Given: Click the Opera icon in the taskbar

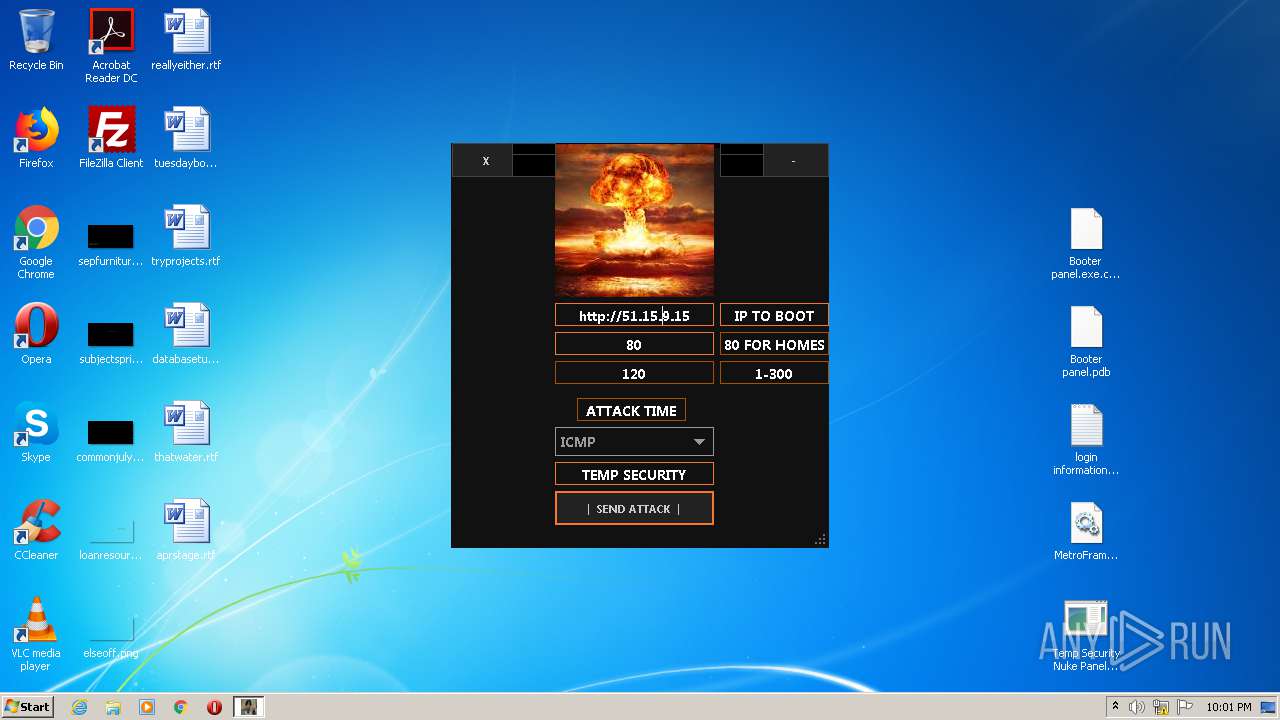Looking at the screenshot, I should click(x=214, y=707).
